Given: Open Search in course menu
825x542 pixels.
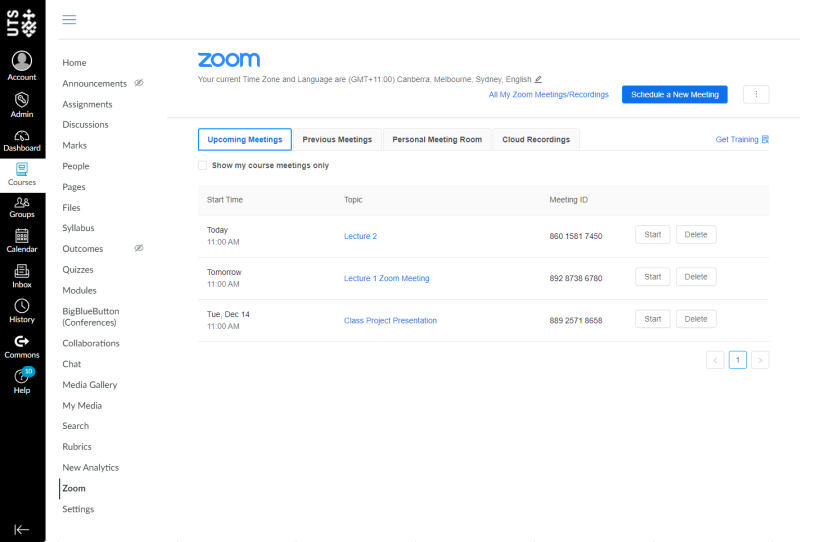Looking at the screenshot, I should tap(76, 426).
